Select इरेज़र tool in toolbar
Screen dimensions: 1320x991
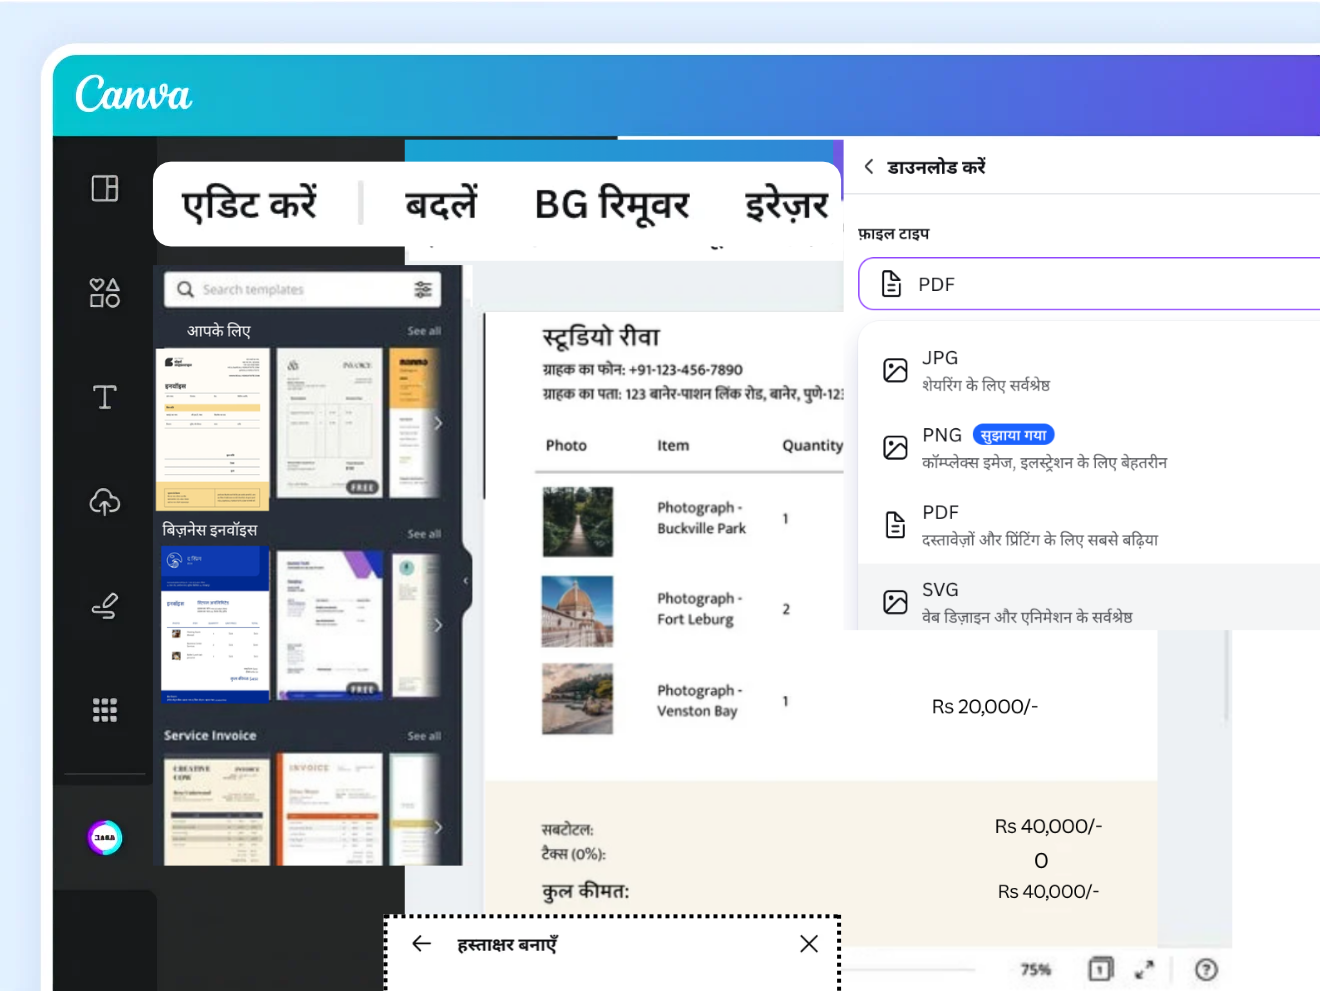click(x=787, y=204)
